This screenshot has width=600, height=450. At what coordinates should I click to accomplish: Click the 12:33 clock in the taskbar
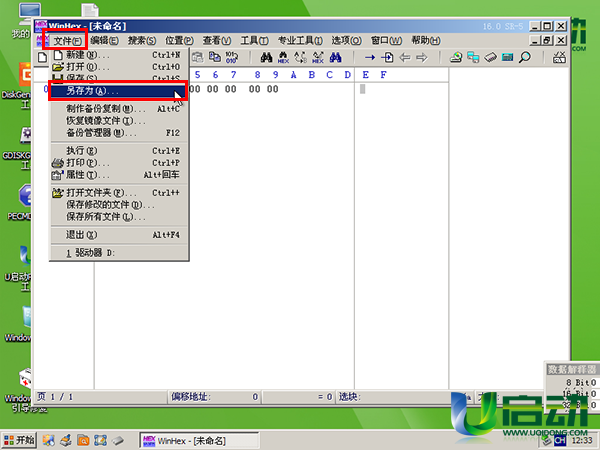pyautogui.click(x=582, y=441)
